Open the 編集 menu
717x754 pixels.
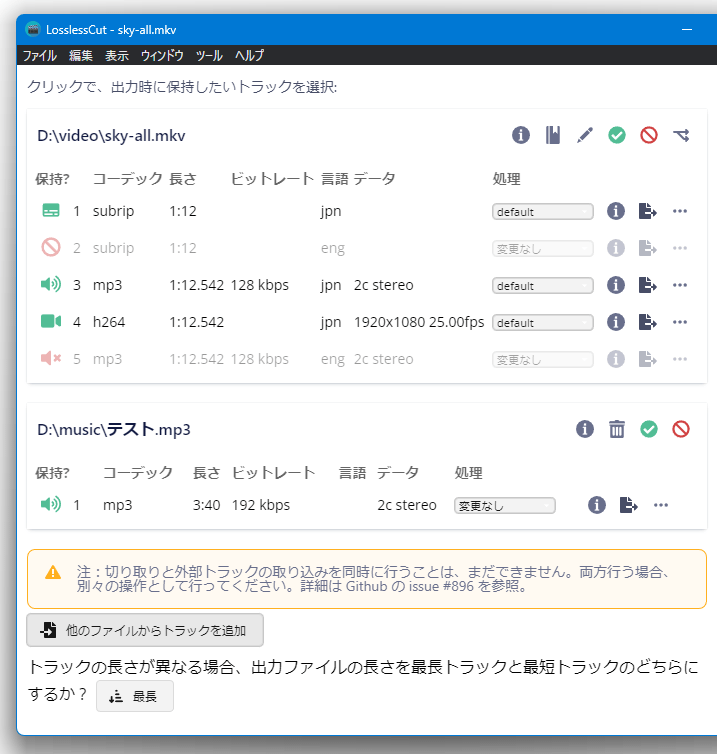[81, 55]
